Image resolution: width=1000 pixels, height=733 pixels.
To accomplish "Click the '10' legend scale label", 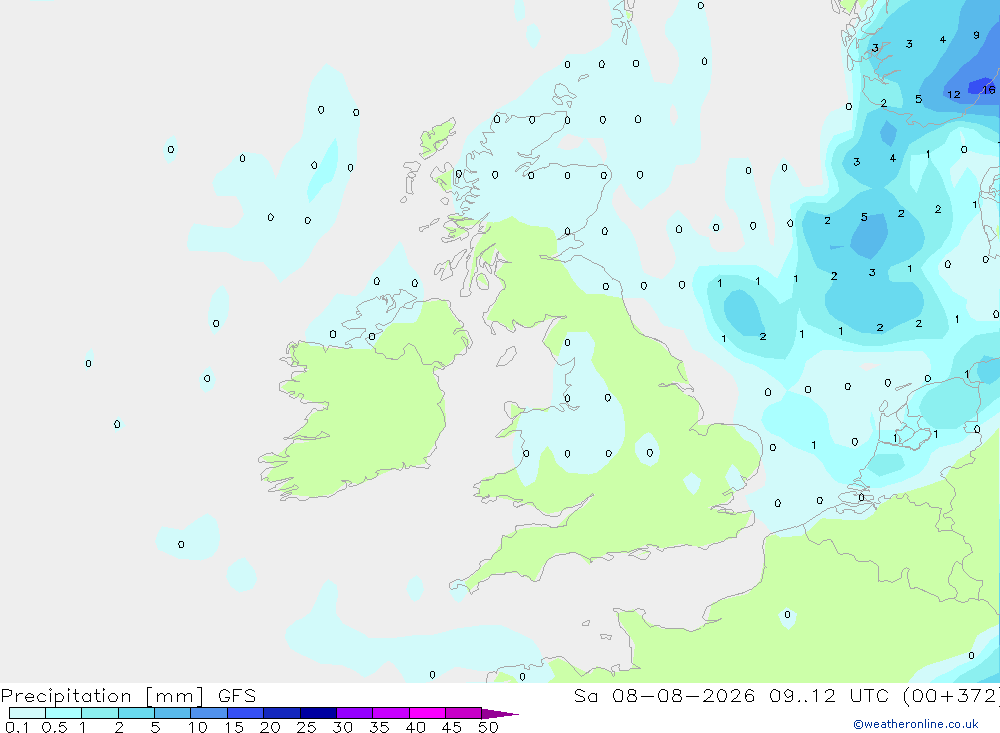I will pos(198,727).
